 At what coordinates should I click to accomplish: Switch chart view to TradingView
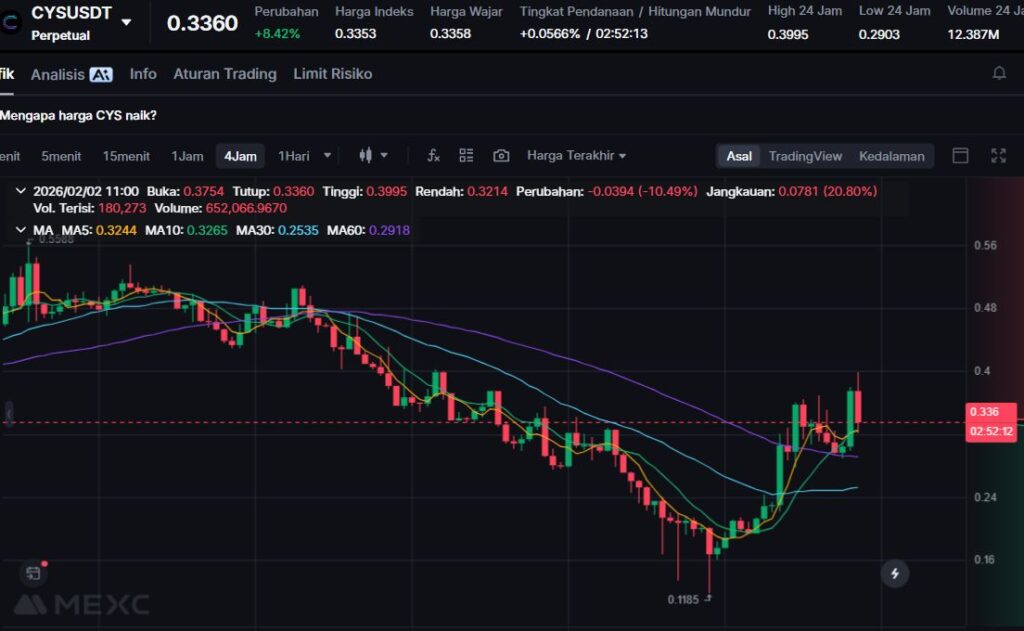[805, 156]
